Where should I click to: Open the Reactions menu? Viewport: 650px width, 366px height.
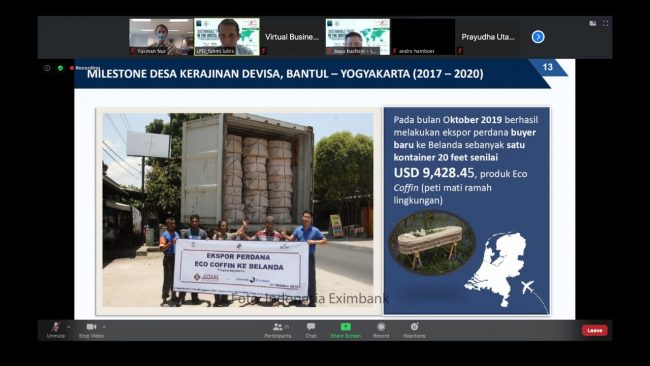[414, 330]
